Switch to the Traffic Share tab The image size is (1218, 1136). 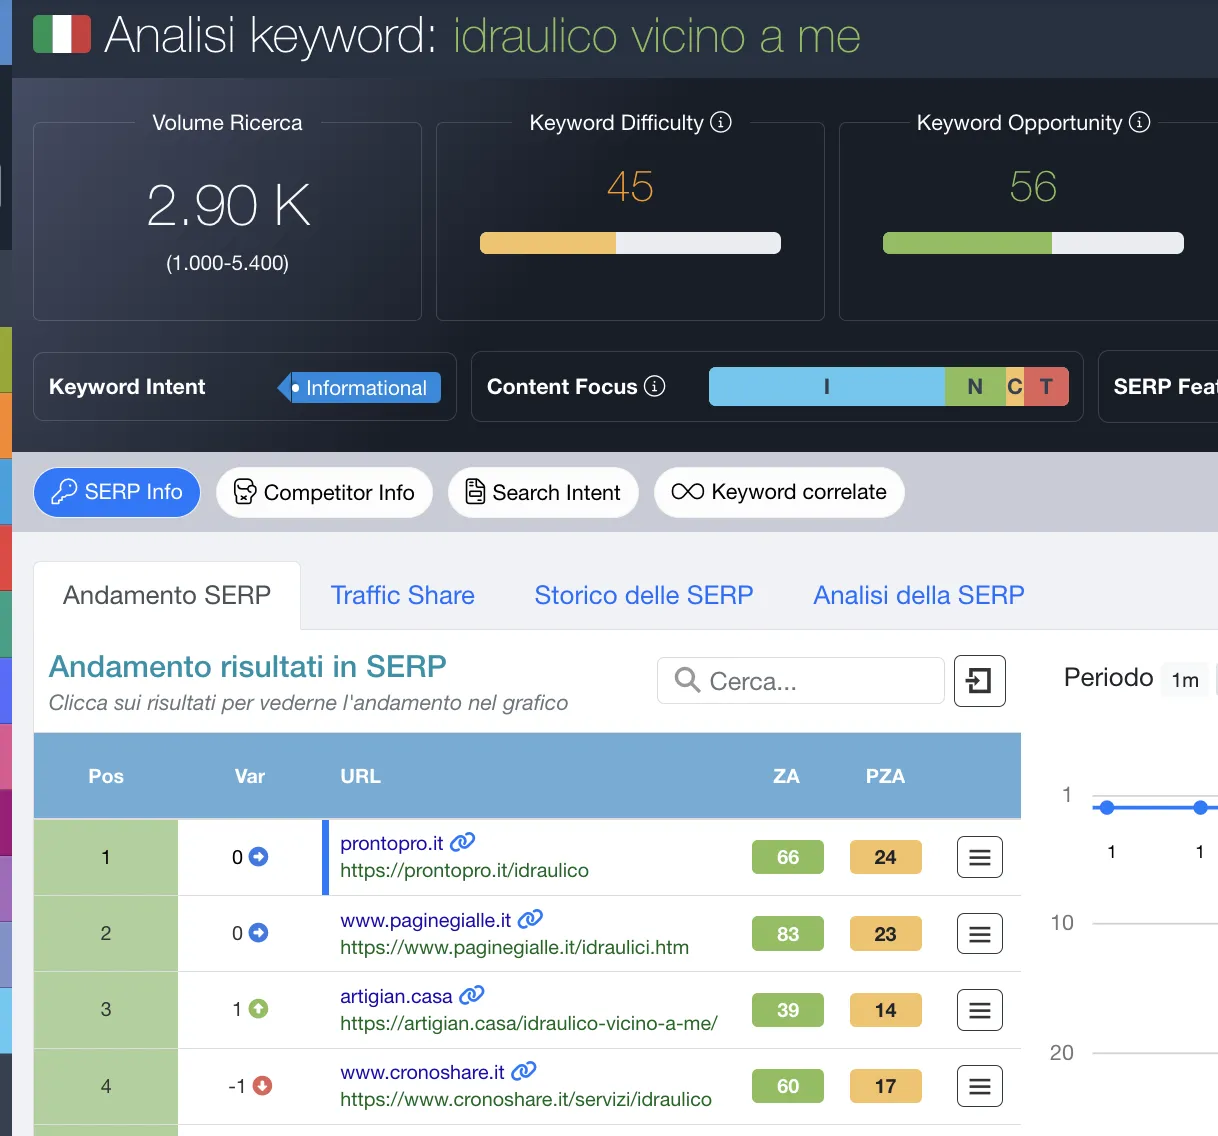pyautogui.click(x=402, y=595)
